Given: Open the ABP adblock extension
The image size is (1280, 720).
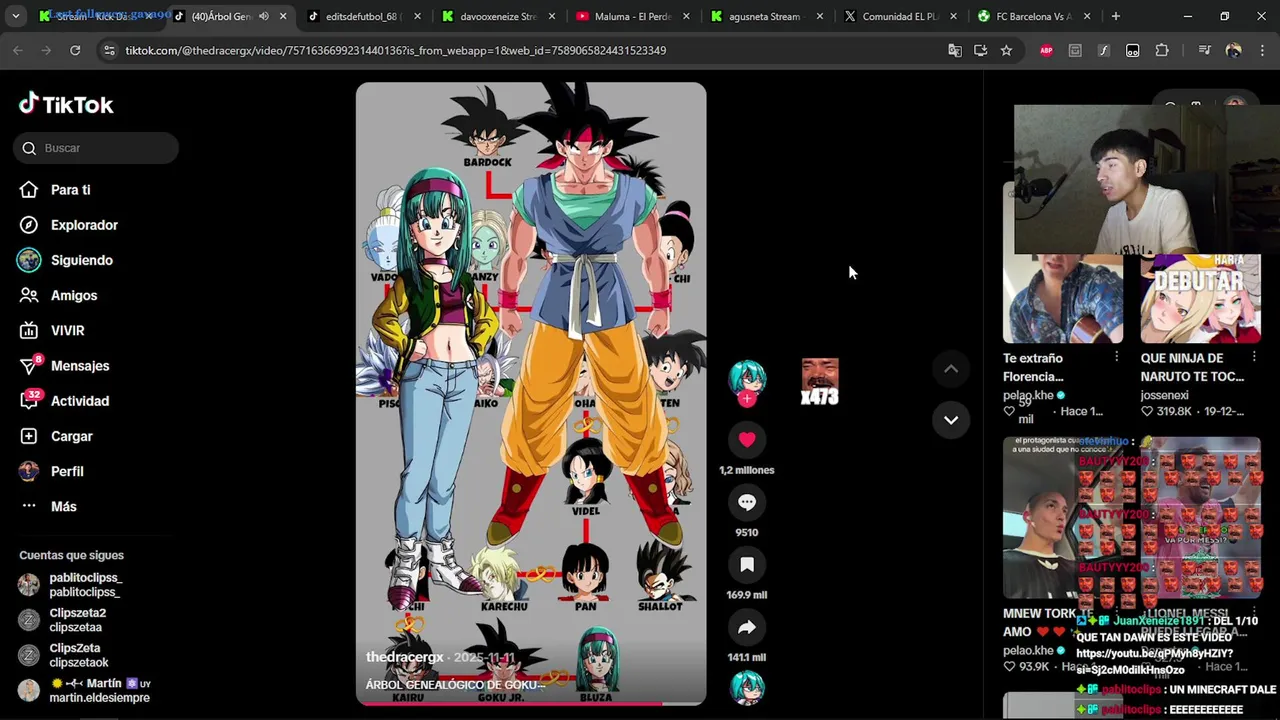Looking at the screenshot, I should (x=1046, y=50).
